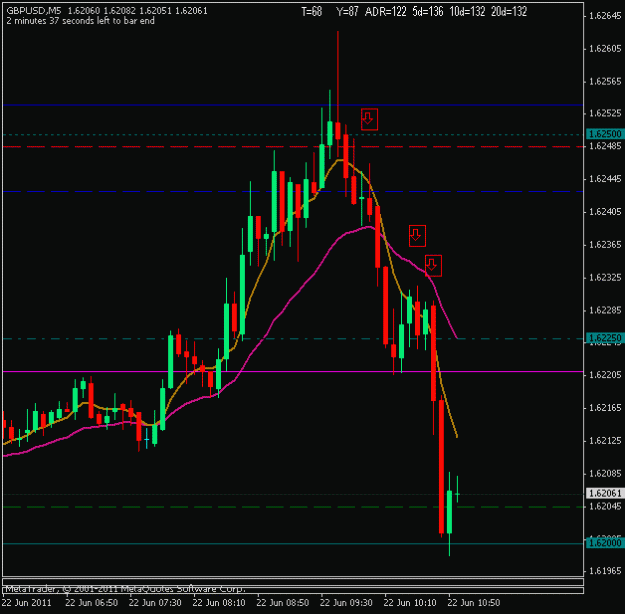
Task: Click the 1.62082 high value in header
Action: [120, 11]
